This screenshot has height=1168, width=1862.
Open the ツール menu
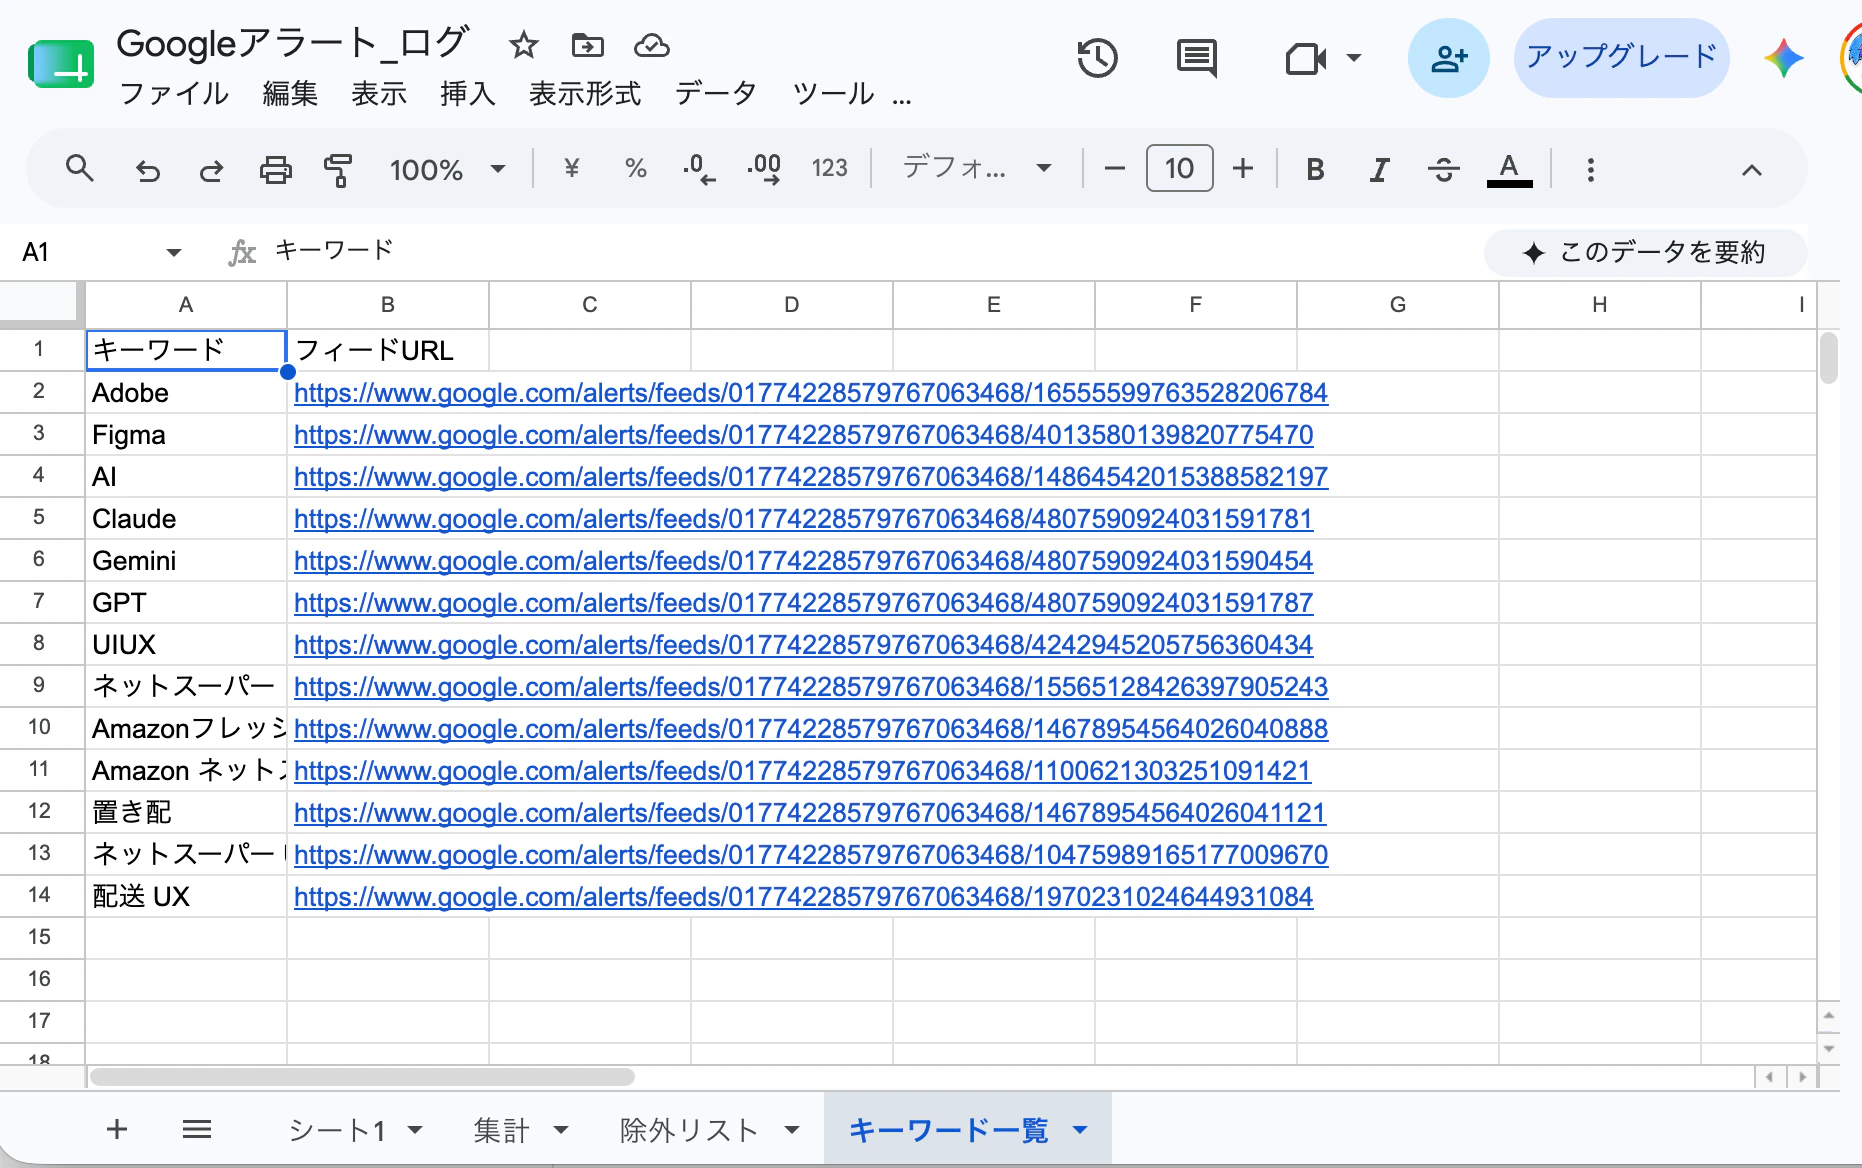coord(833,94)
